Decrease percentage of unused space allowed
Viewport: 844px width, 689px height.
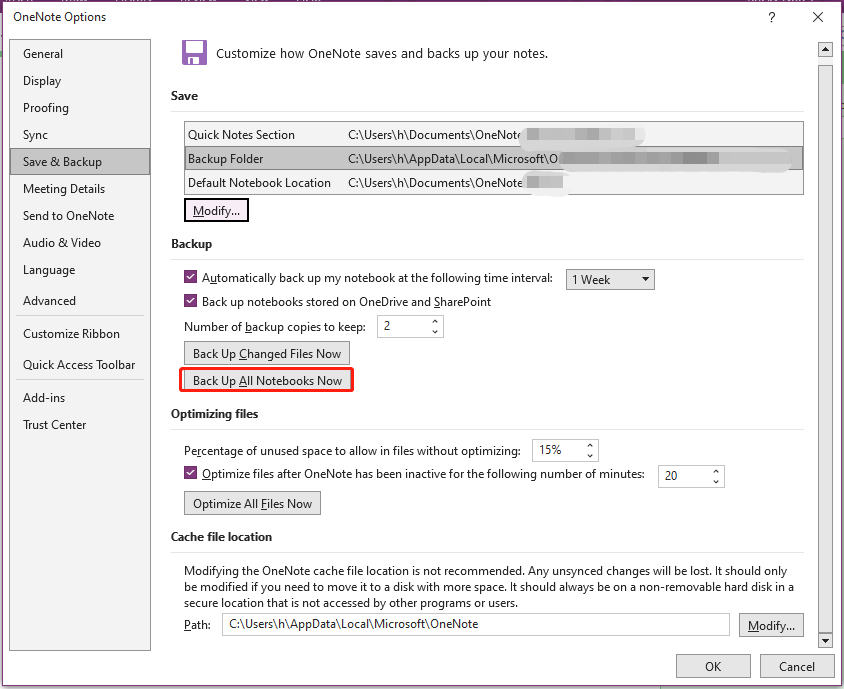click(590, 455)
